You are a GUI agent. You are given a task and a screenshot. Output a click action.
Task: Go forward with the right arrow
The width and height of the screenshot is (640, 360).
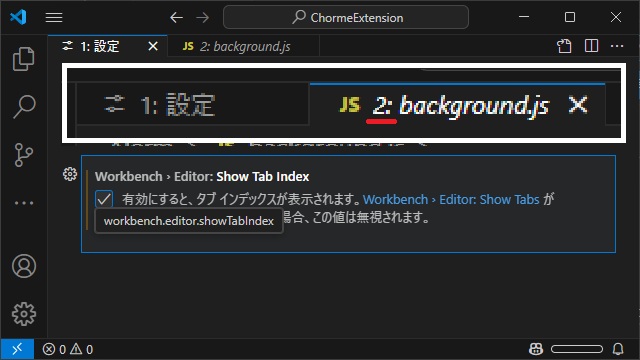click(202, 18)
